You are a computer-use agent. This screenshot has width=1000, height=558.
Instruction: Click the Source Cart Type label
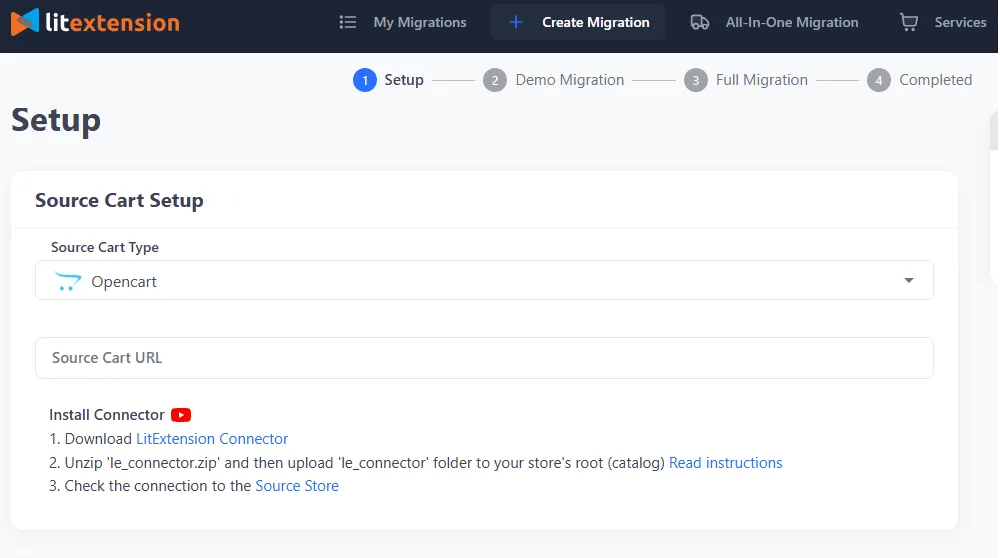[105, 247]
